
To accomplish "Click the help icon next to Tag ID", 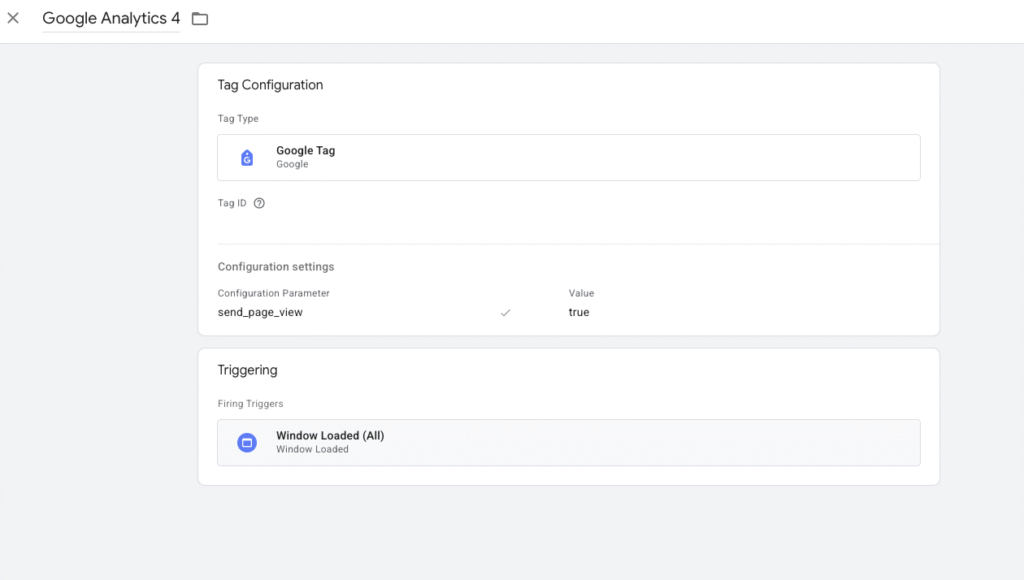I will point(259,203).
